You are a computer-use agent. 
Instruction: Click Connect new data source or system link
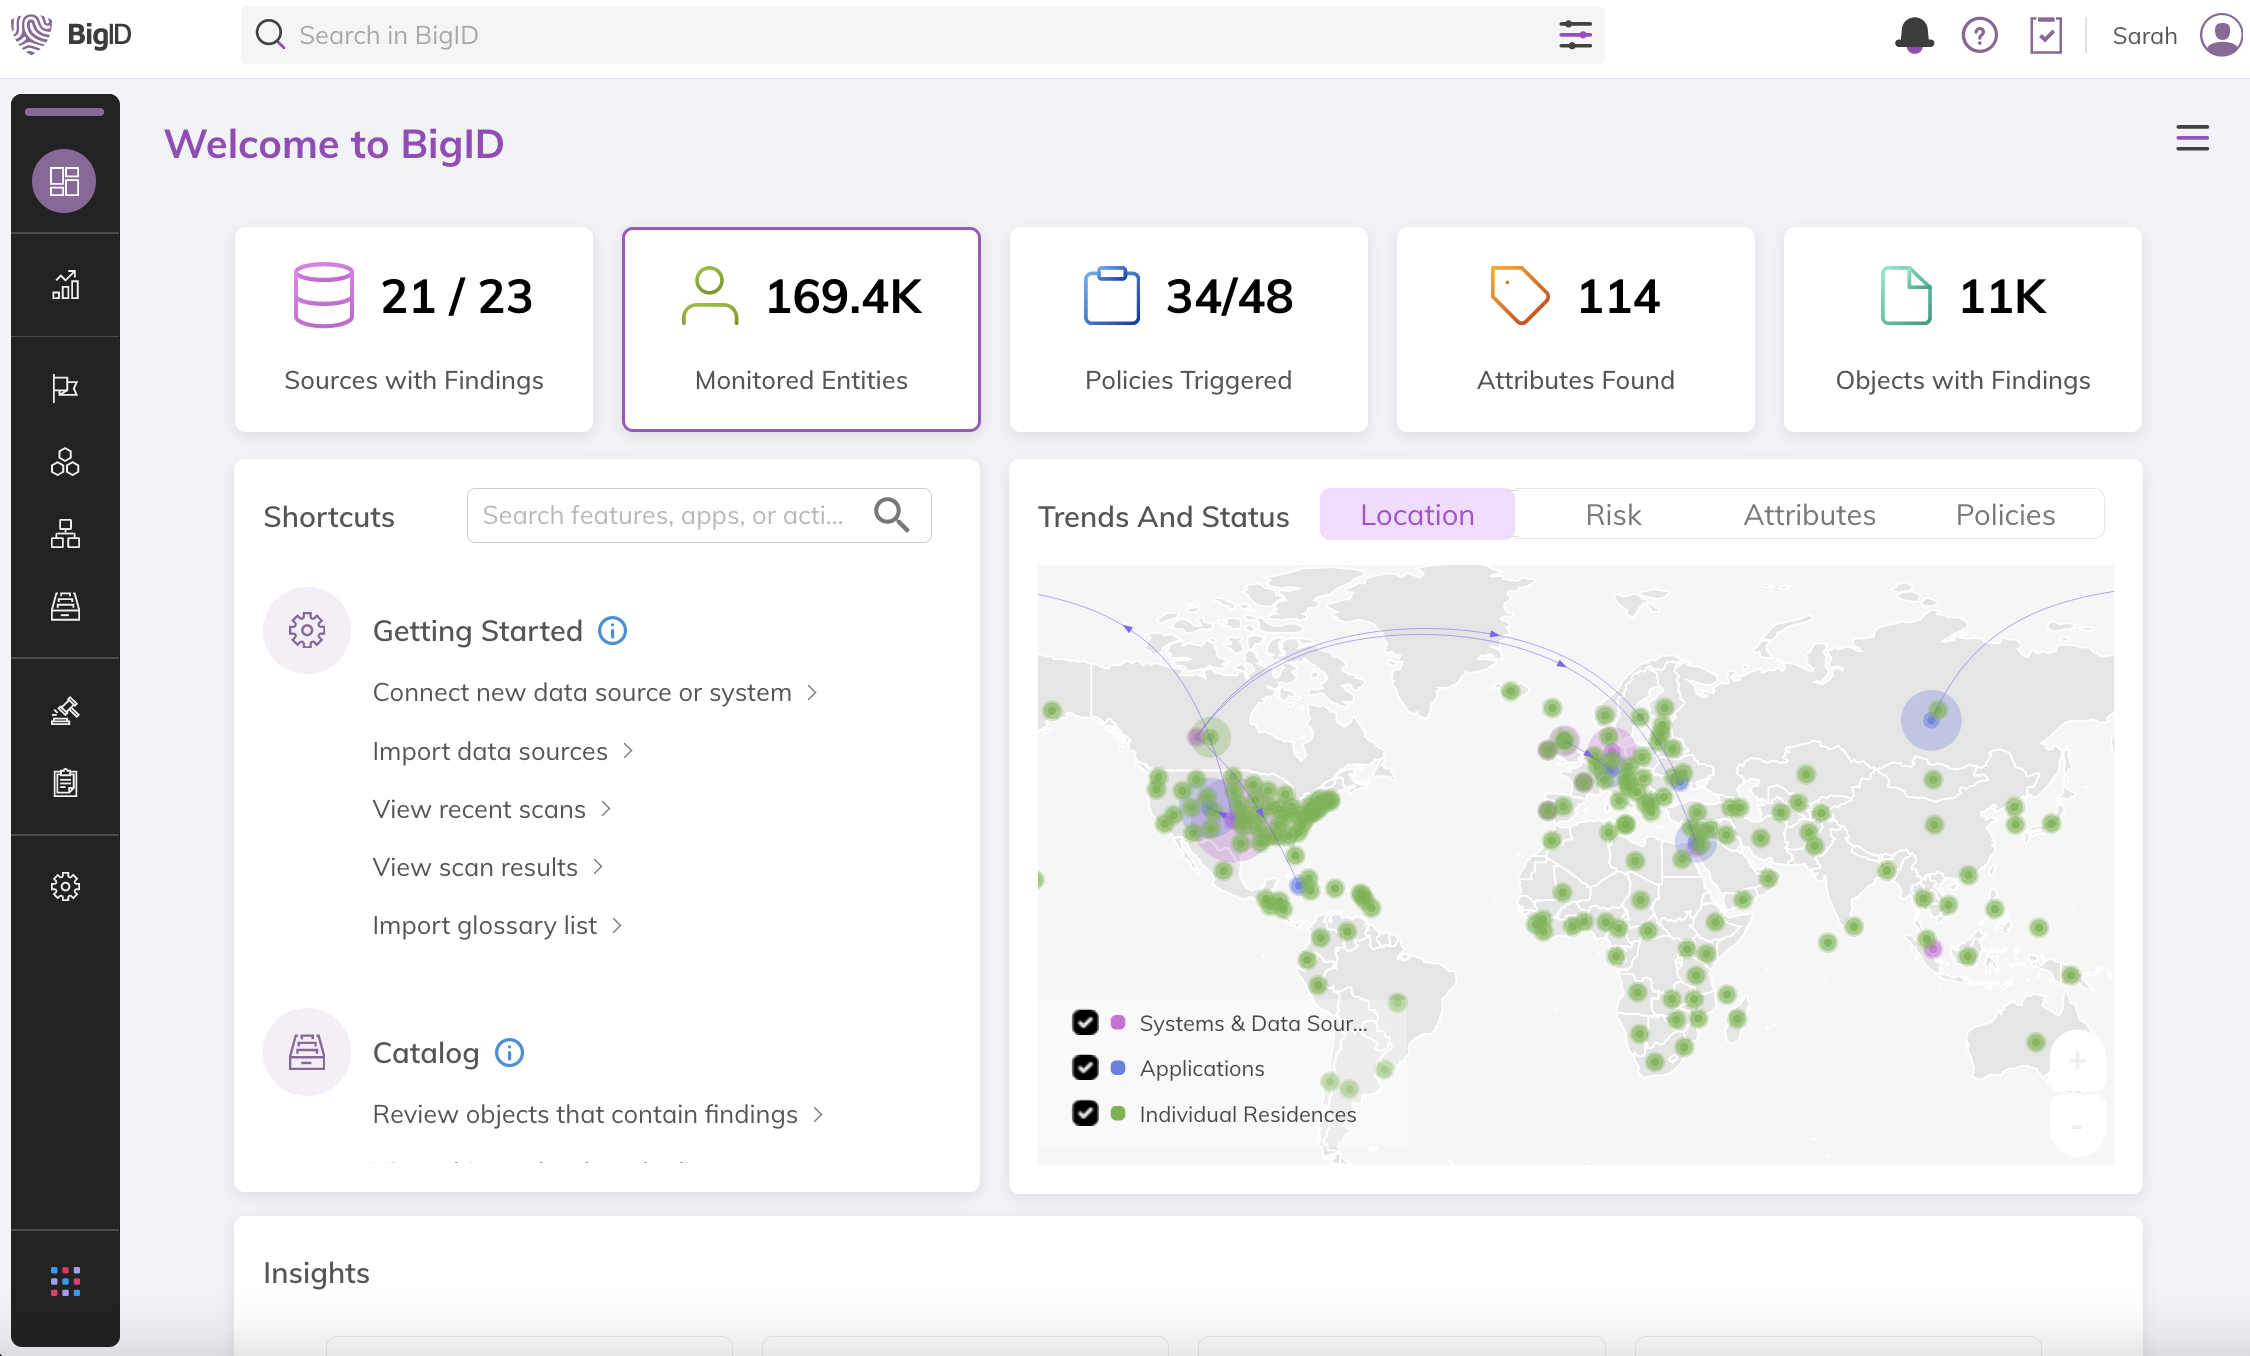(x=582, y=692)
